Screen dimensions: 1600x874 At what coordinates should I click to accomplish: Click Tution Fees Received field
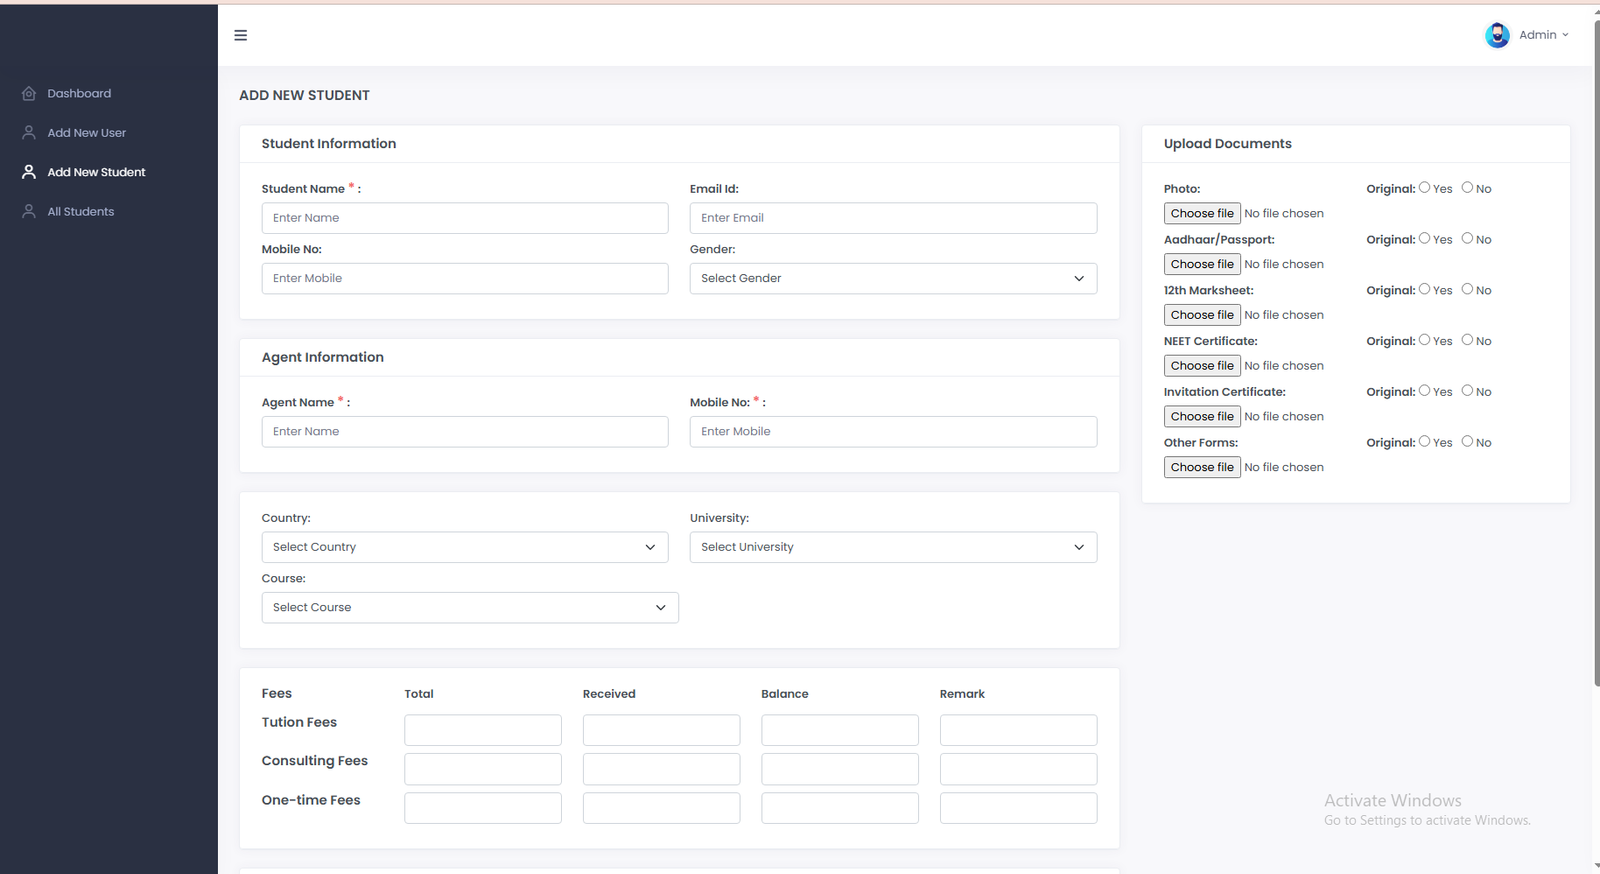(661, 730)
